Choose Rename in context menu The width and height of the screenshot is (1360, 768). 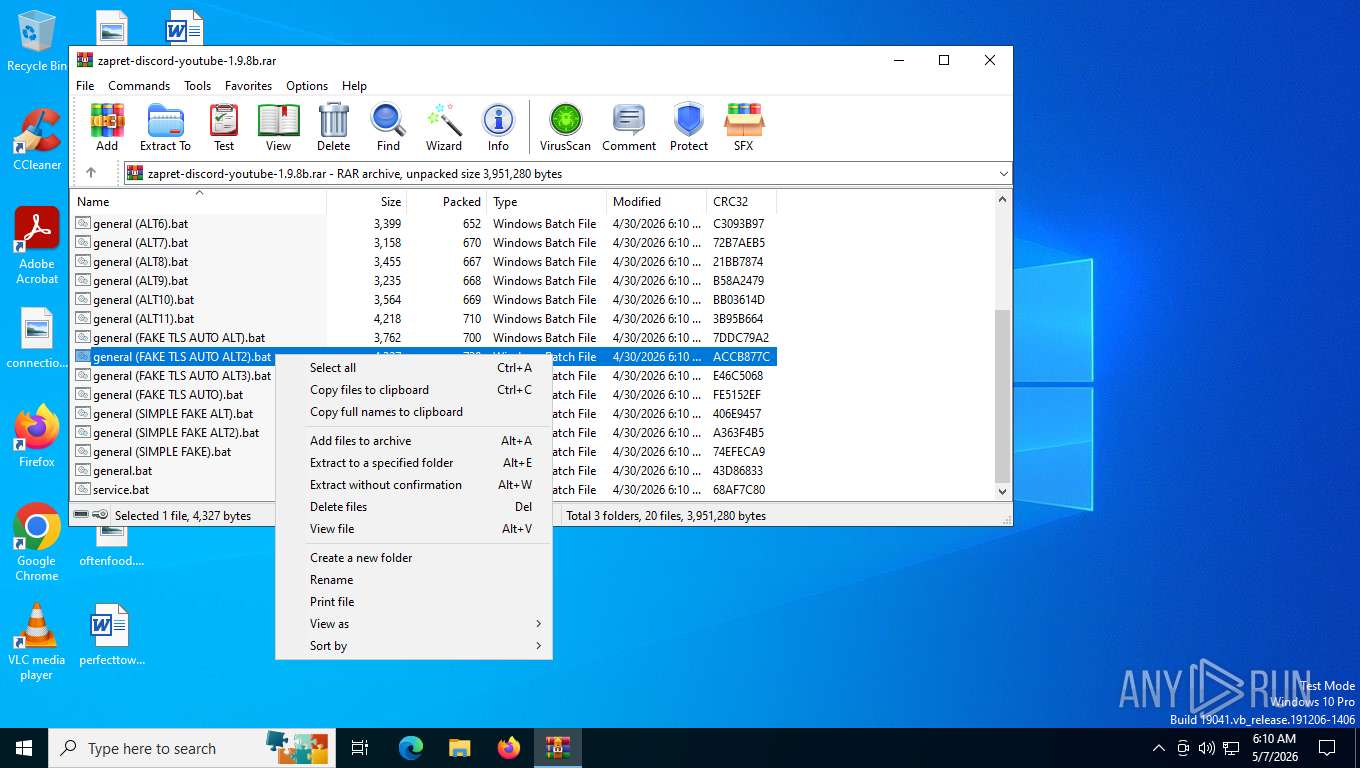pyautogui.click(x=414, y=580)
